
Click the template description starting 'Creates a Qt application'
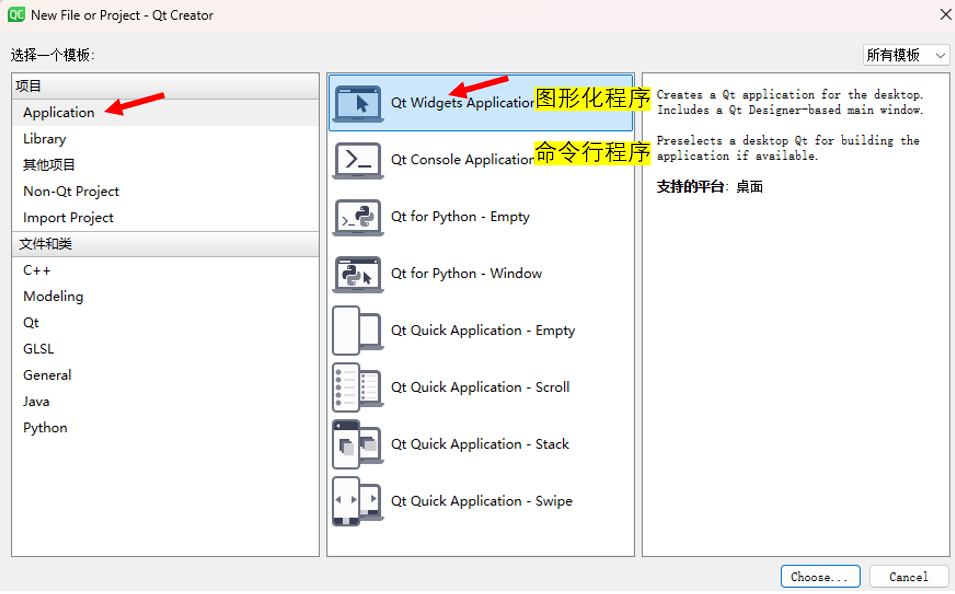coord(790,102)
